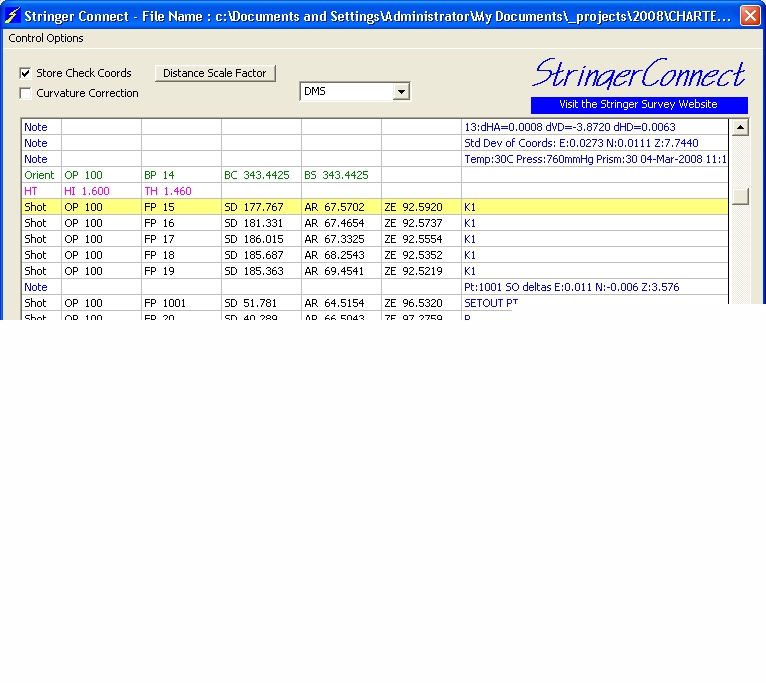Select the Temp:30C Press:760mmHg note
766x683 pixels.
595,159
